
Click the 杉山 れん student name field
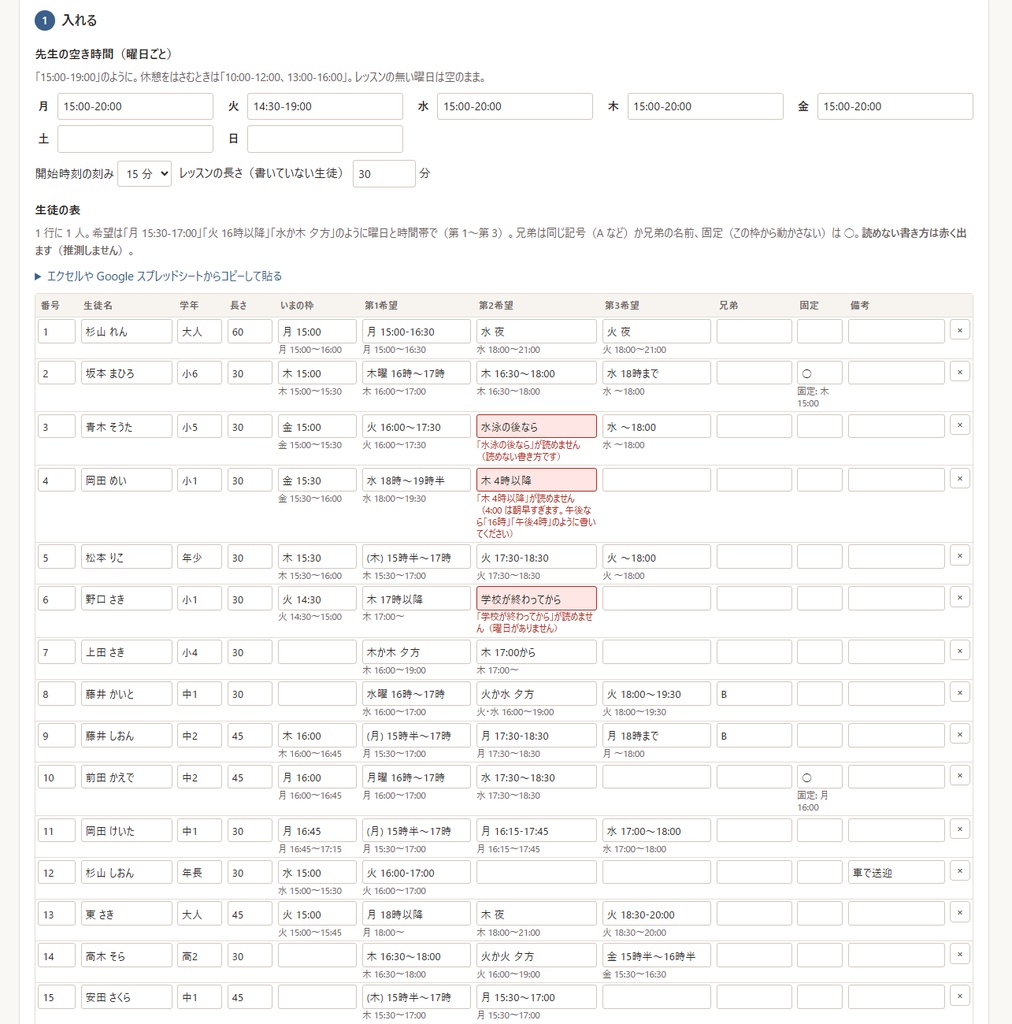point(126,331)
